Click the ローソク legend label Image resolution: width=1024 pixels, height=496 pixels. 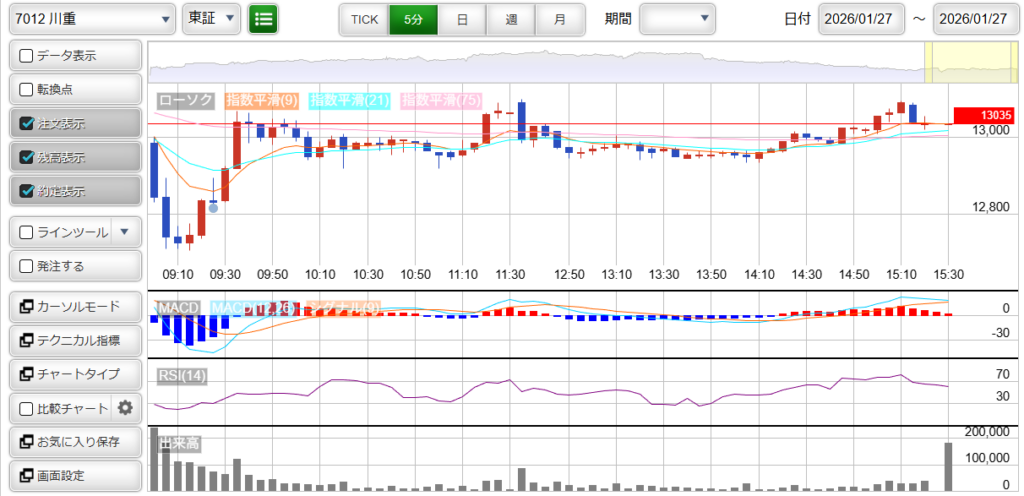[x=186, y=100]
